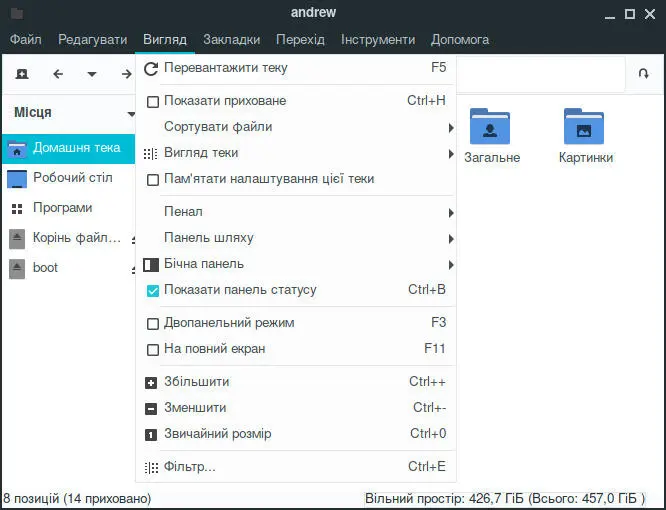Image resolution: width=666 pixels, height=510 pixels.
Task: Click the reload icon beside Перевантажити теку
Action: tap(151, 68)
